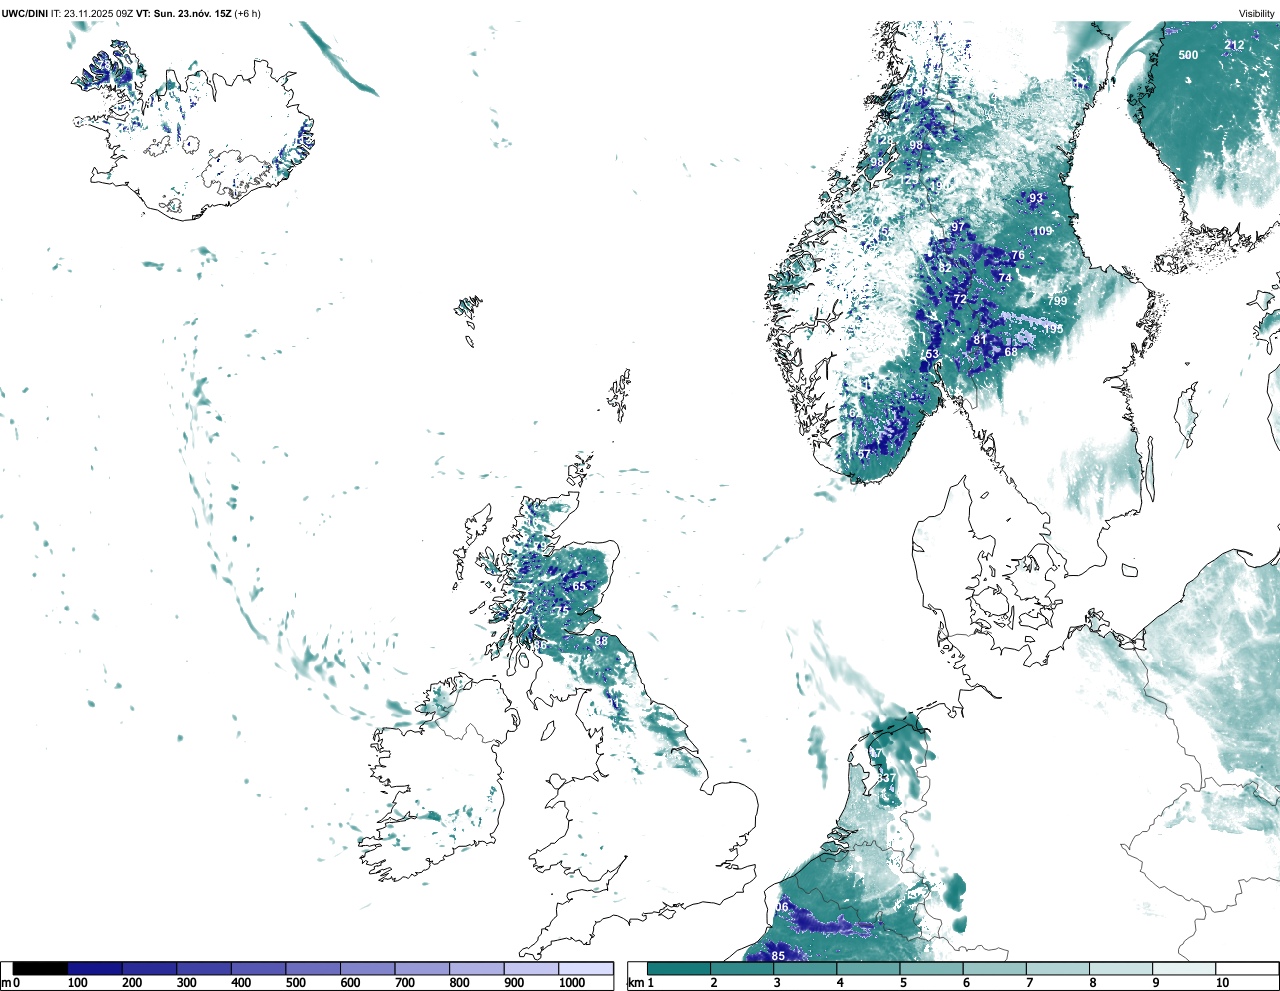1280x991 pixels.
Task: Select the 800–900 m legend swatch
Action: pos(477,968)
